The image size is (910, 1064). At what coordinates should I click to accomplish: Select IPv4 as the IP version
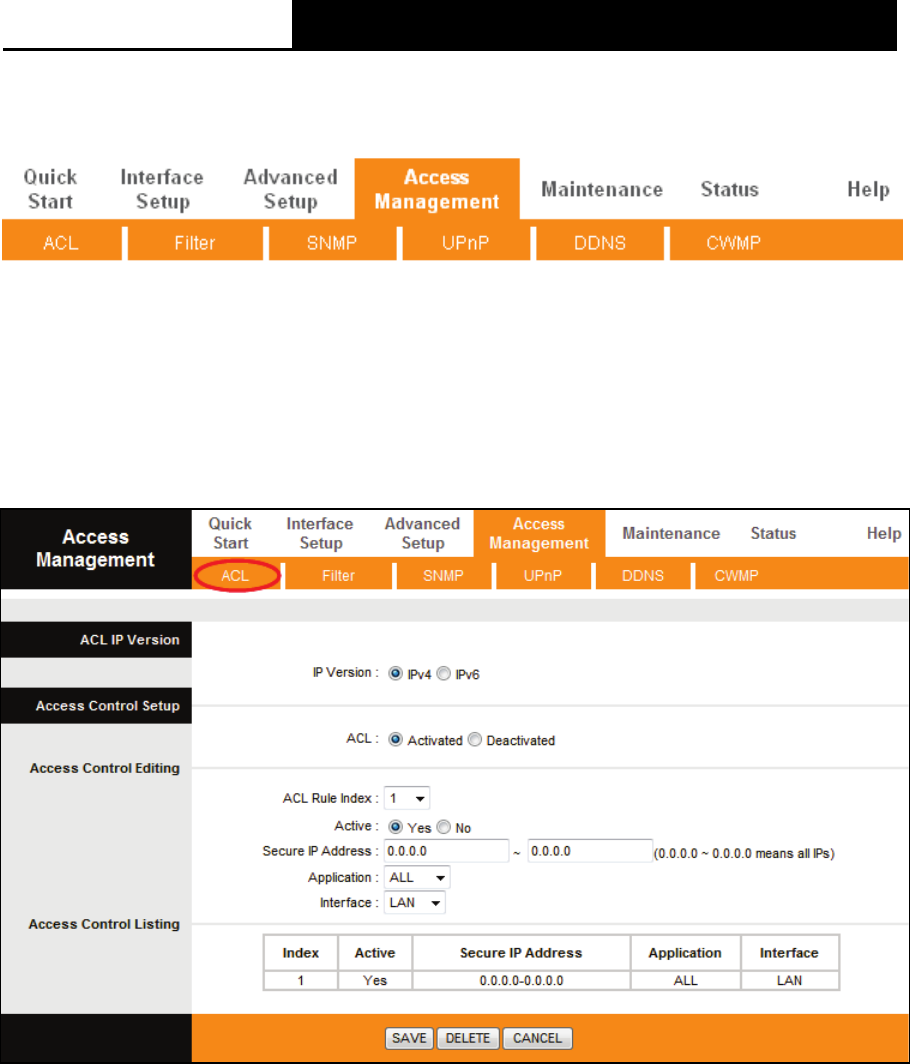tap(395, 674)
